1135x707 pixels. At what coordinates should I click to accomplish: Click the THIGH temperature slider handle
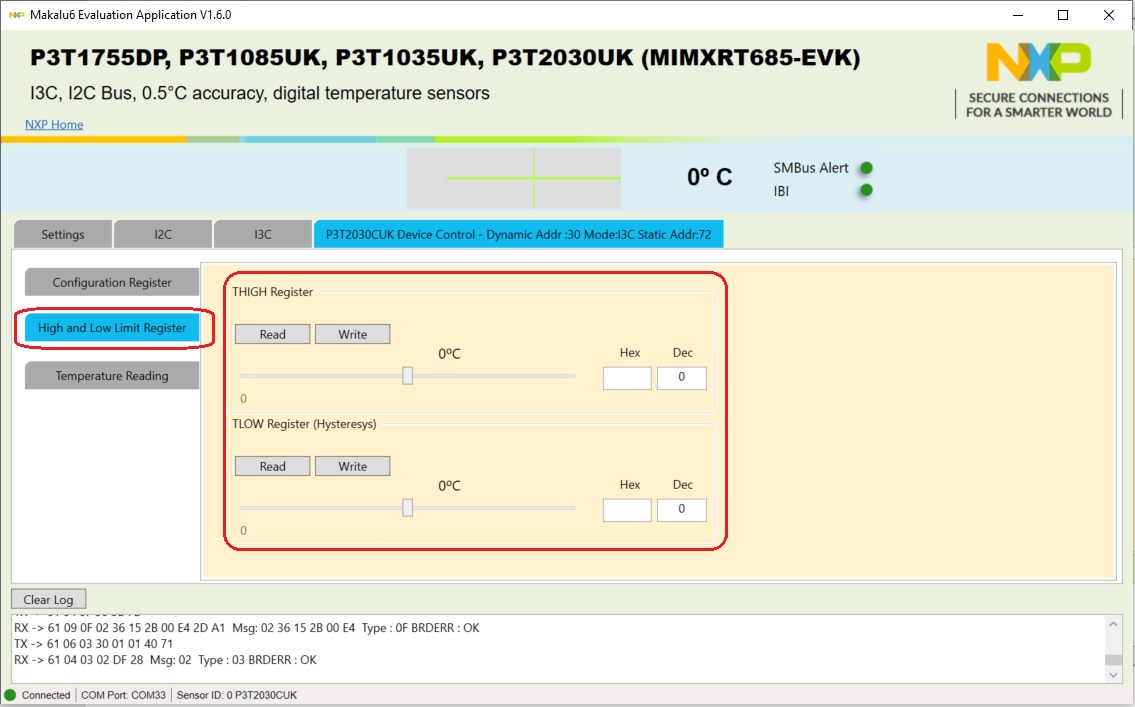pos(408,376)
